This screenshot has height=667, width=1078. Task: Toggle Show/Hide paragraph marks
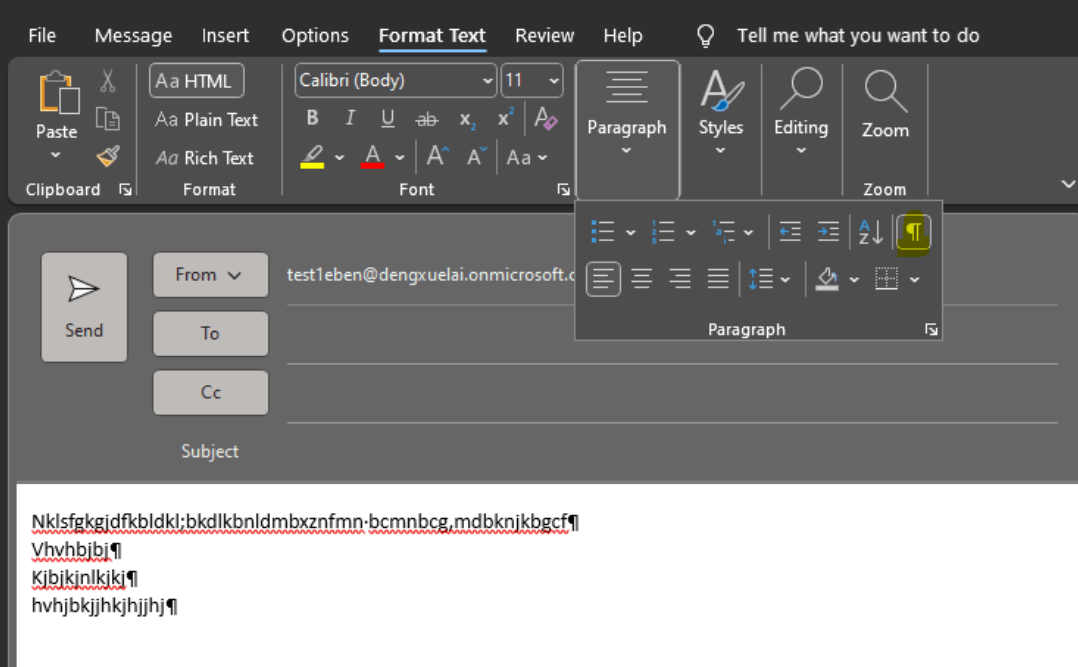(x=914, y=232)
